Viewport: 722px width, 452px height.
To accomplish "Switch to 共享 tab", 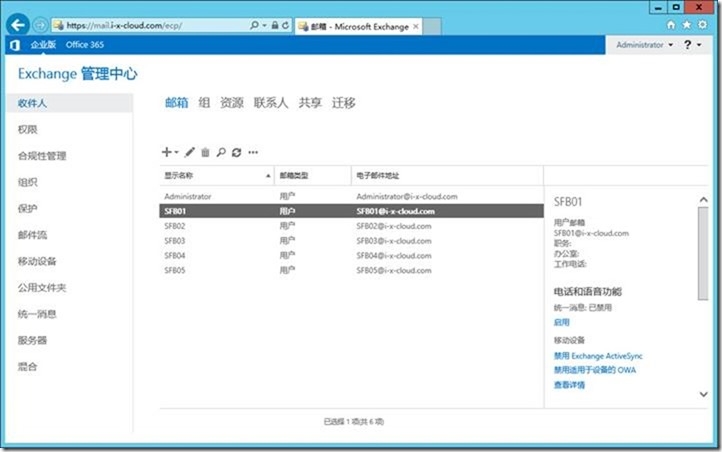I will [x=310, y=103].
